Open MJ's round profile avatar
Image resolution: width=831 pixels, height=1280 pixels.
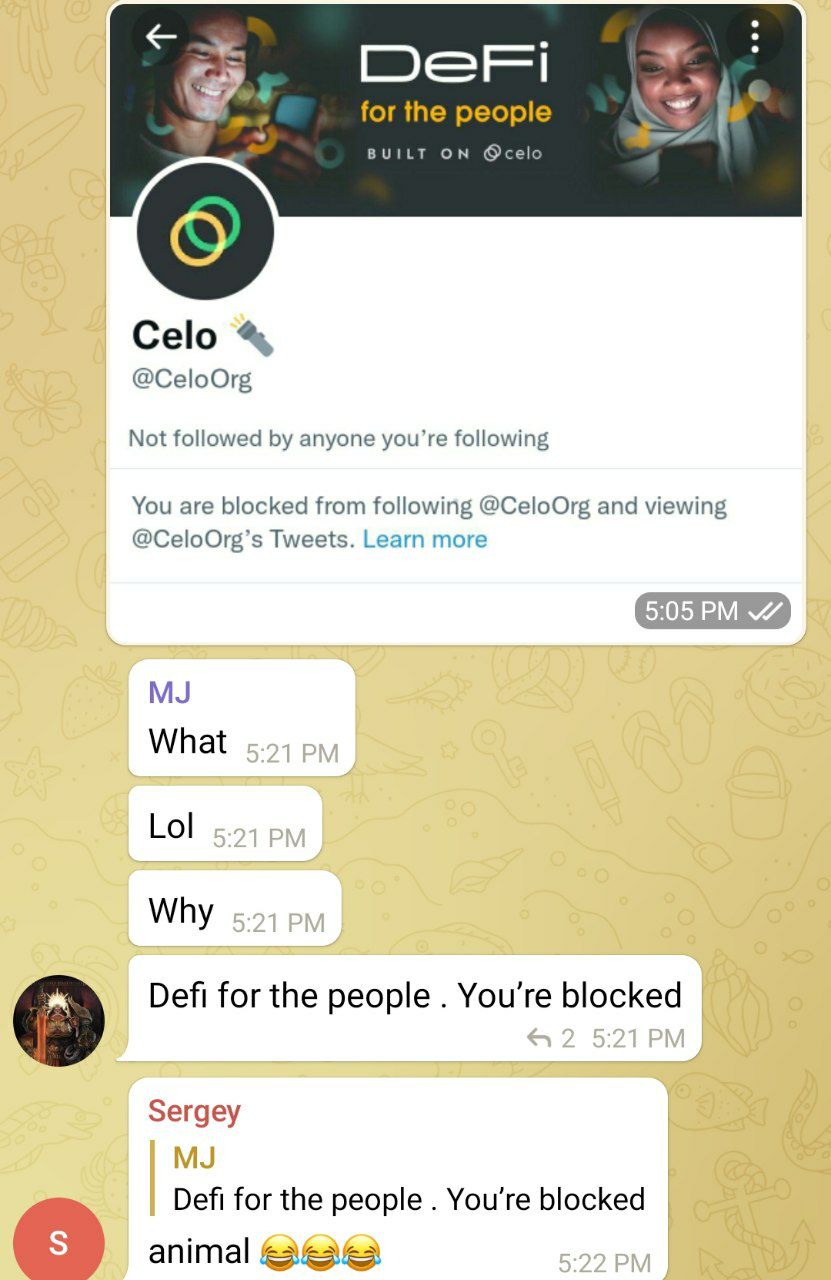[x=59, y=1021]
